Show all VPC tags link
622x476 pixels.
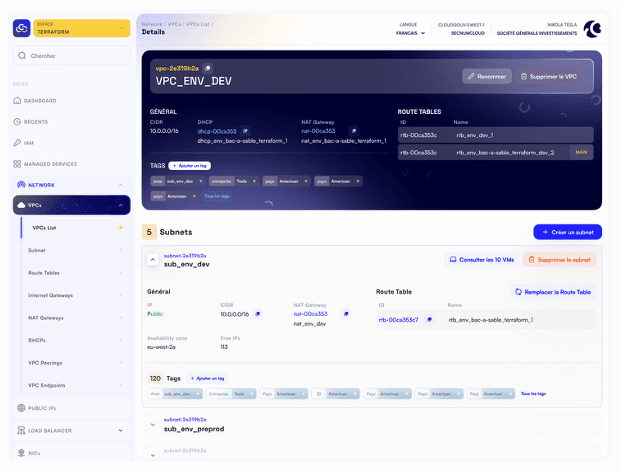click(217, 196)
